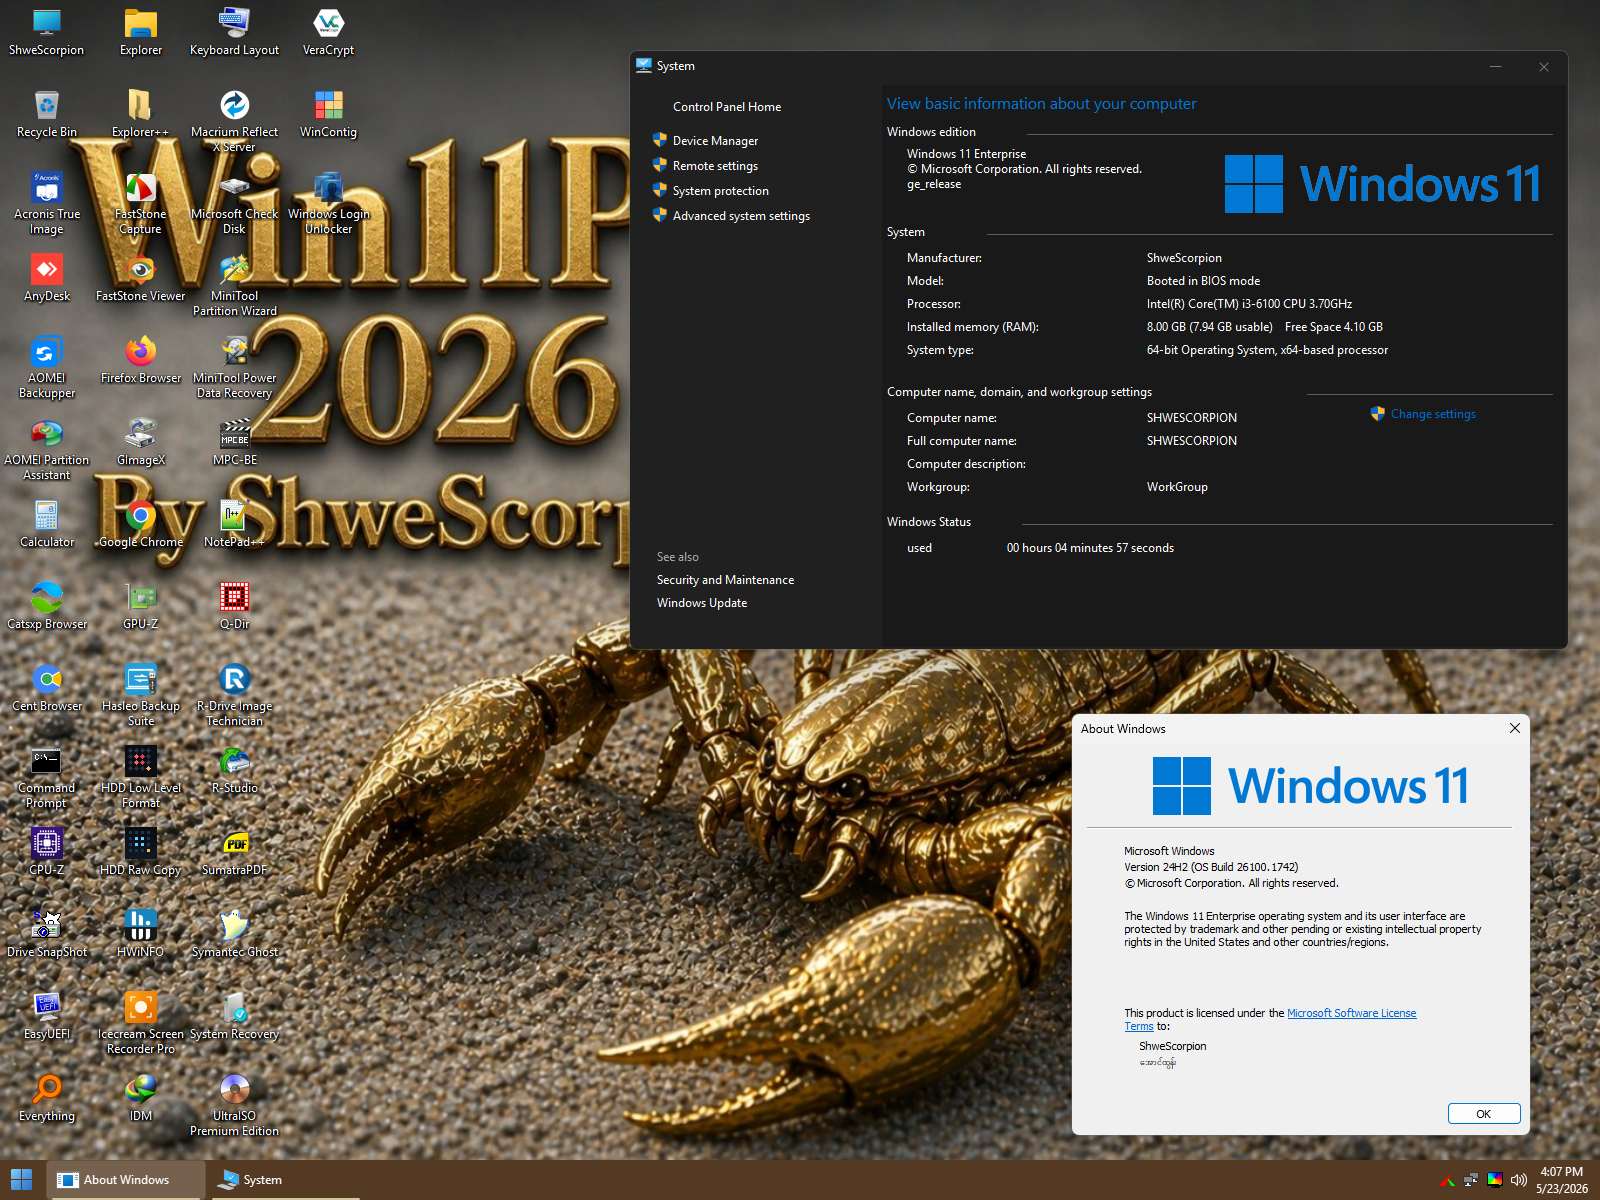
Task: Go to Control Panel Home
Action: pyautogui.click(x=727, y=107)
